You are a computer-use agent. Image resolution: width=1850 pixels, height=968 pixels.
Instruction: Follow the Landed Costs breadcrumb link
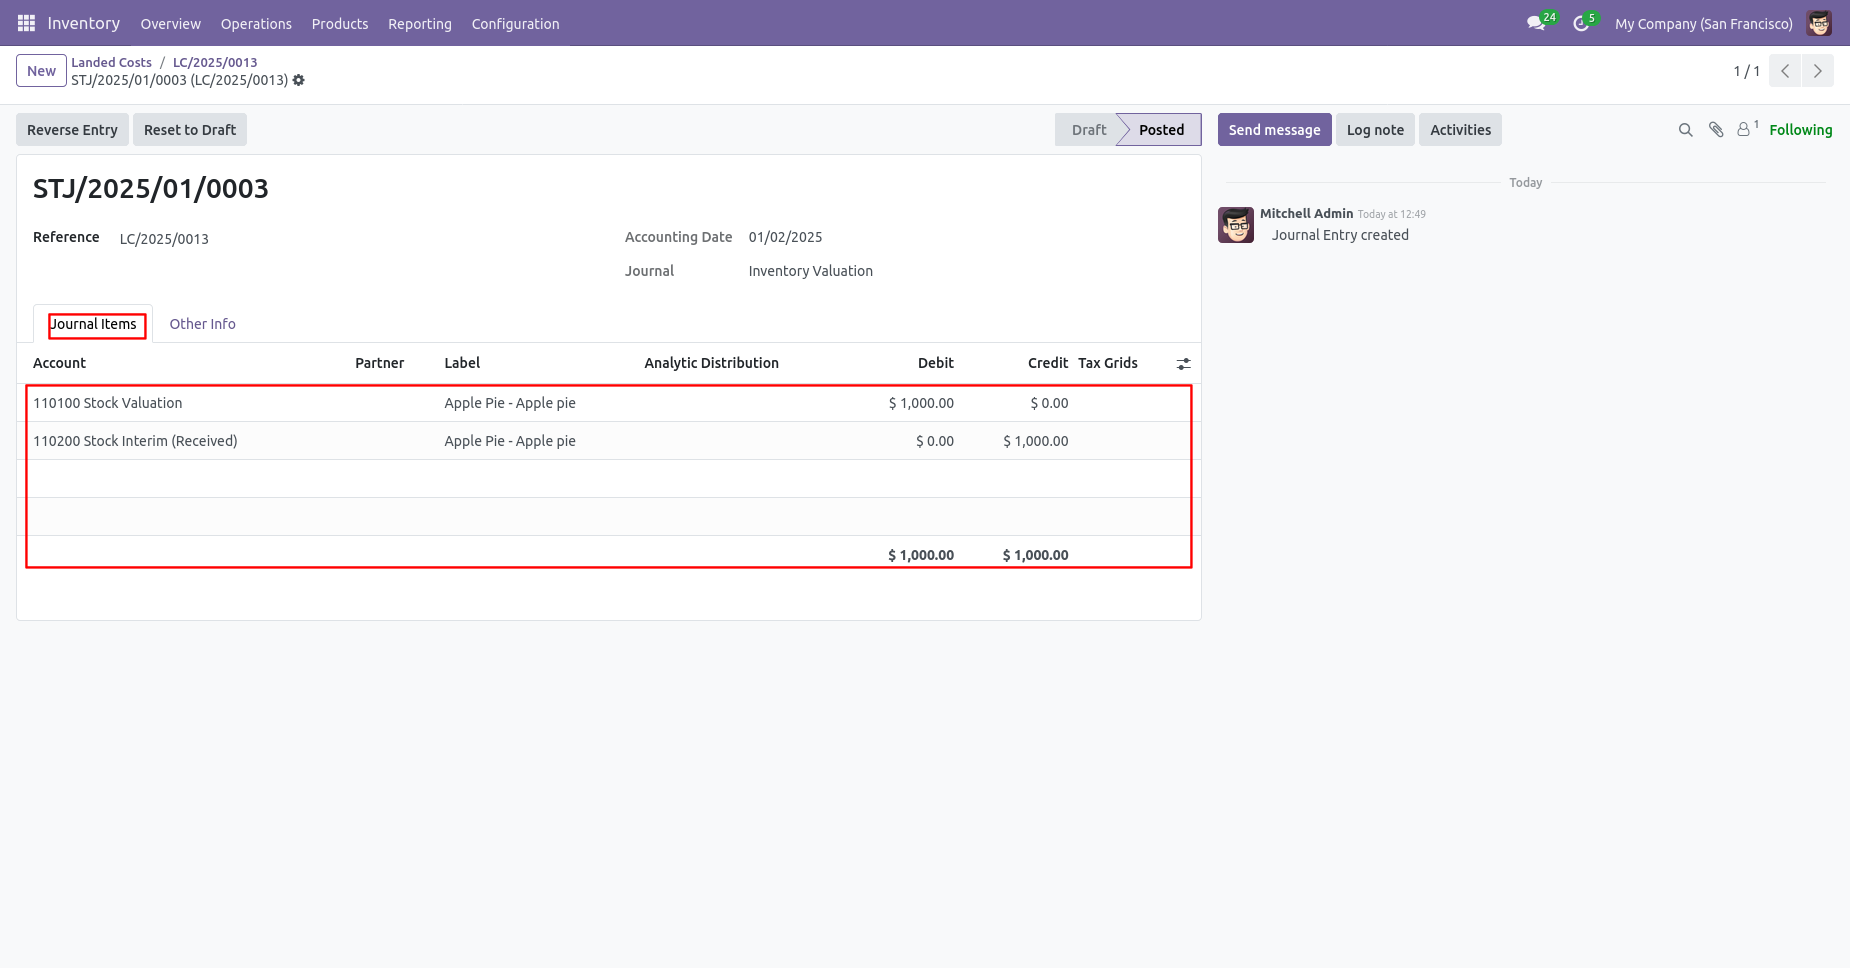click(x=111, y=62)
